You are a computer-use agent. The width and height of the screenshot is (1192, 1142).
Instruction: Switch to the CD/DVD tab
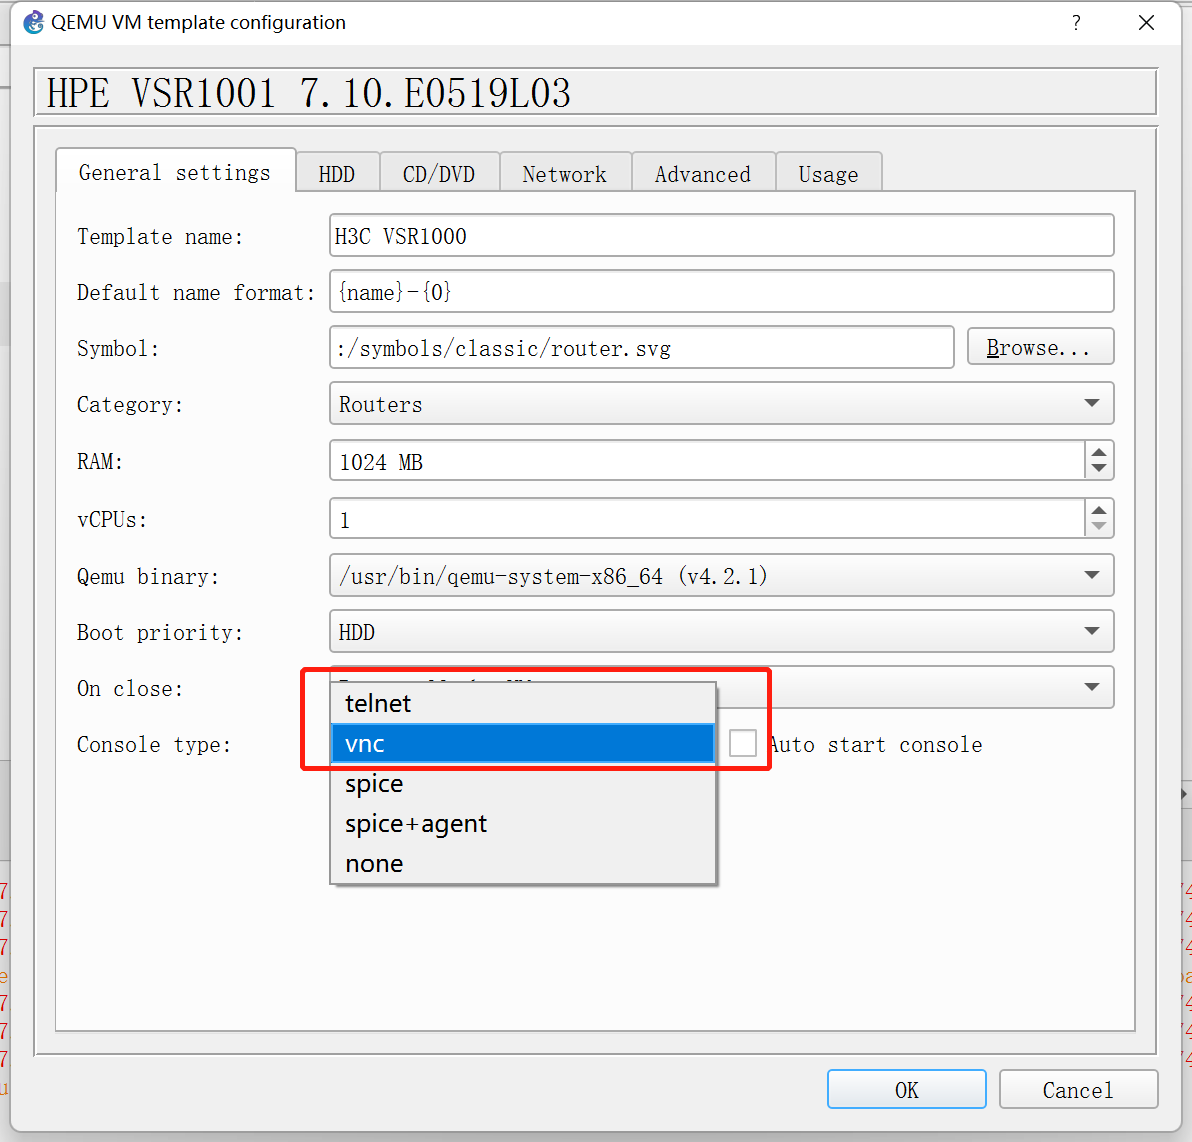(439, 174)
